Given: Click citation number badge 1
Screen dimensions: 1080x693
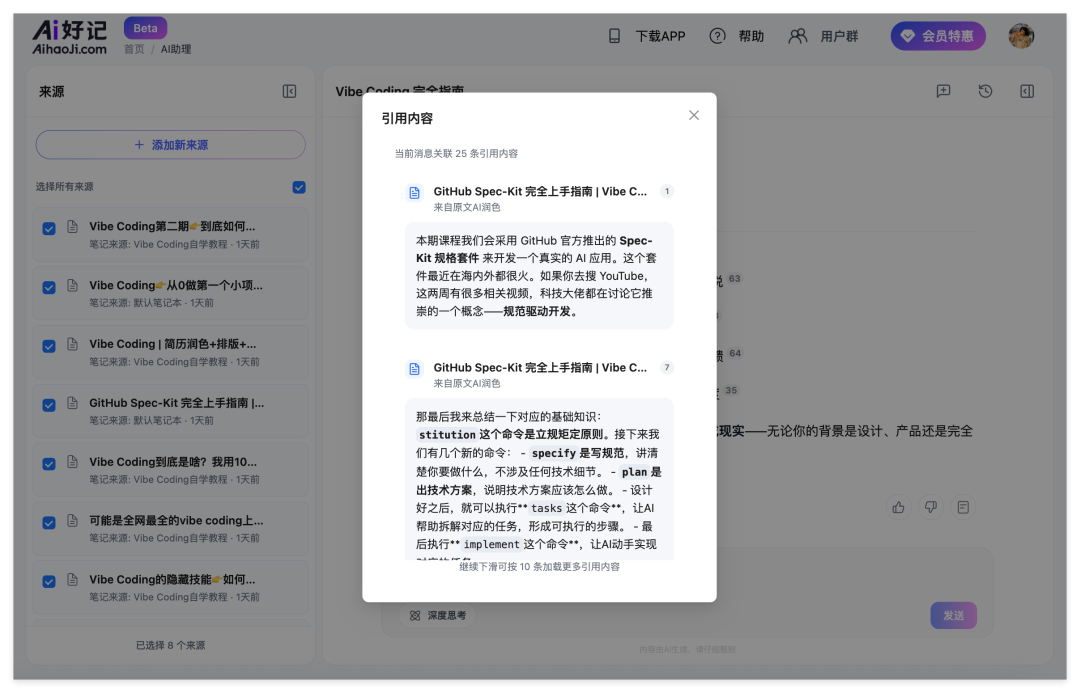Looking at the screenshot, I should 667,192.
